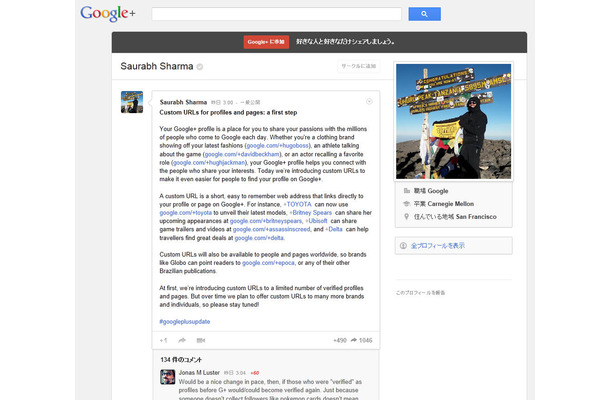Click the info icon in full profile box
The image size is (610, 400).
pyautogui.click(x=403, y=246)
